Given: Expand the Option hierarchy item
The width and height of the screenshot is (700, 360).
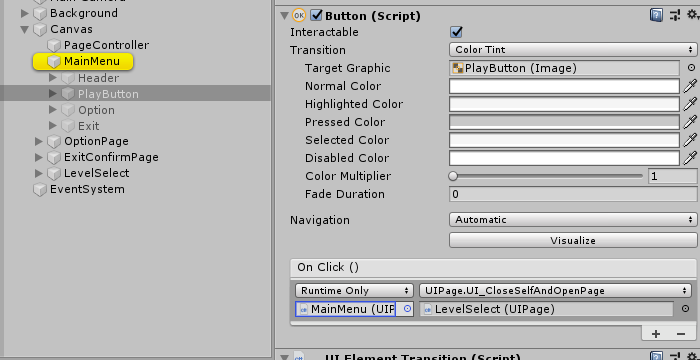Looking at the screenshot, I should [x=53, y=110].
